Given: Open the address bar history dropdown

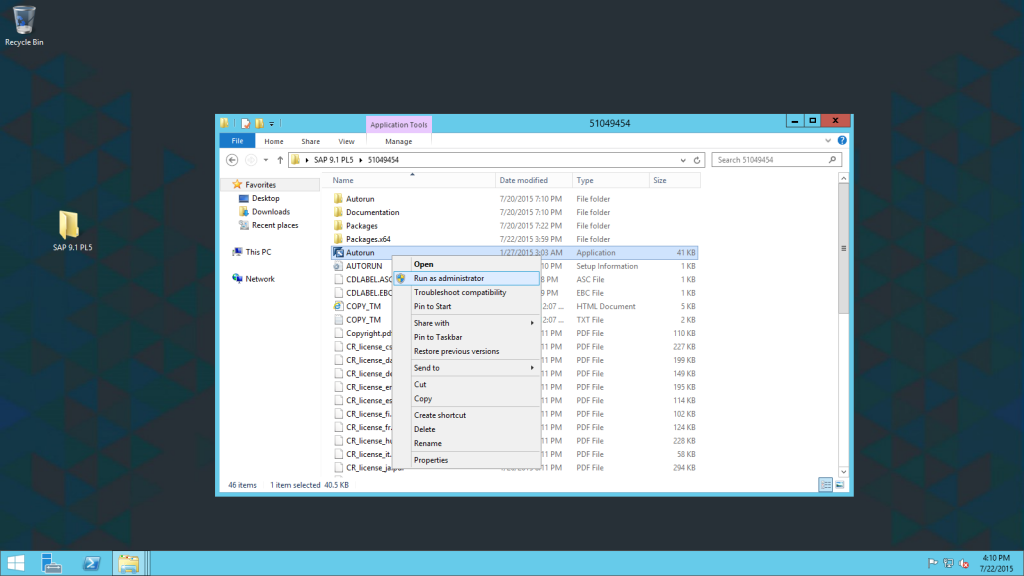Looking at the screenshot, I should 683,160.
